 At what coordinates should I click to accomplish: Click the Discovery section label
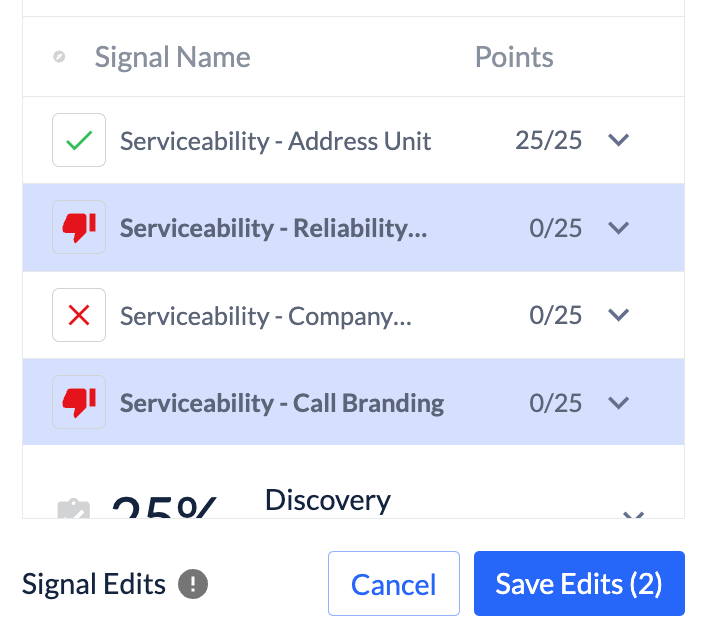point(328,500)
